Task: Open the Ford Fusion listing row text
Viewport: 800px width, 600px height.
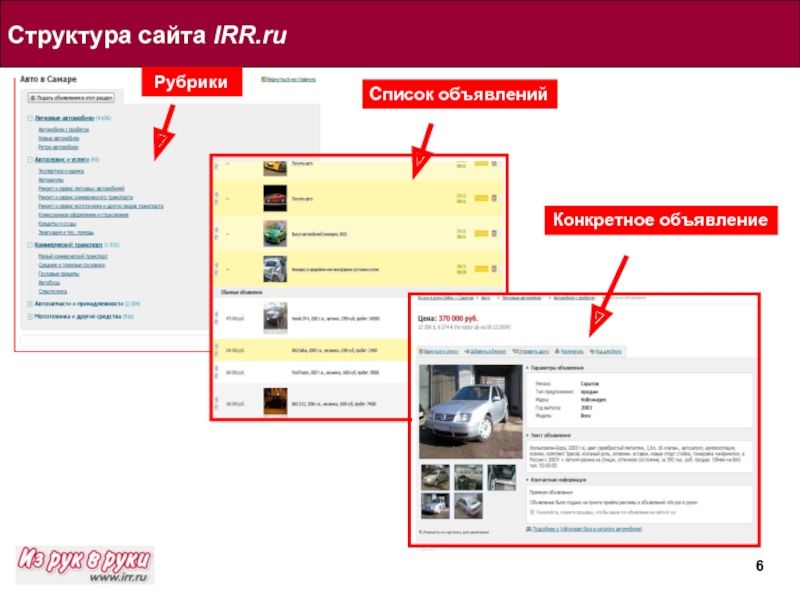Action: tap(335, 372)
